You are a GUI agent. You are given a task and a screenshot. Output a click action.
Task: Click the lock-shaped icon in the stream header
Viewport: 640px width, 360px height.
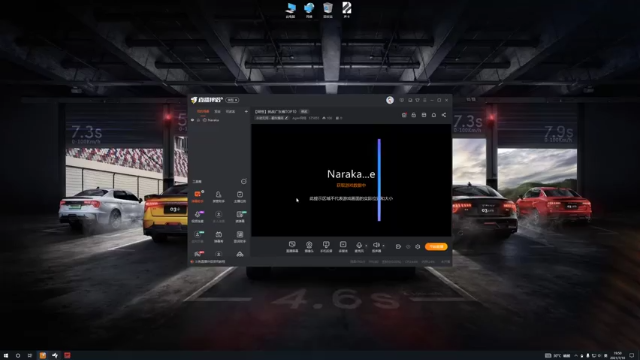pos(413,115)
